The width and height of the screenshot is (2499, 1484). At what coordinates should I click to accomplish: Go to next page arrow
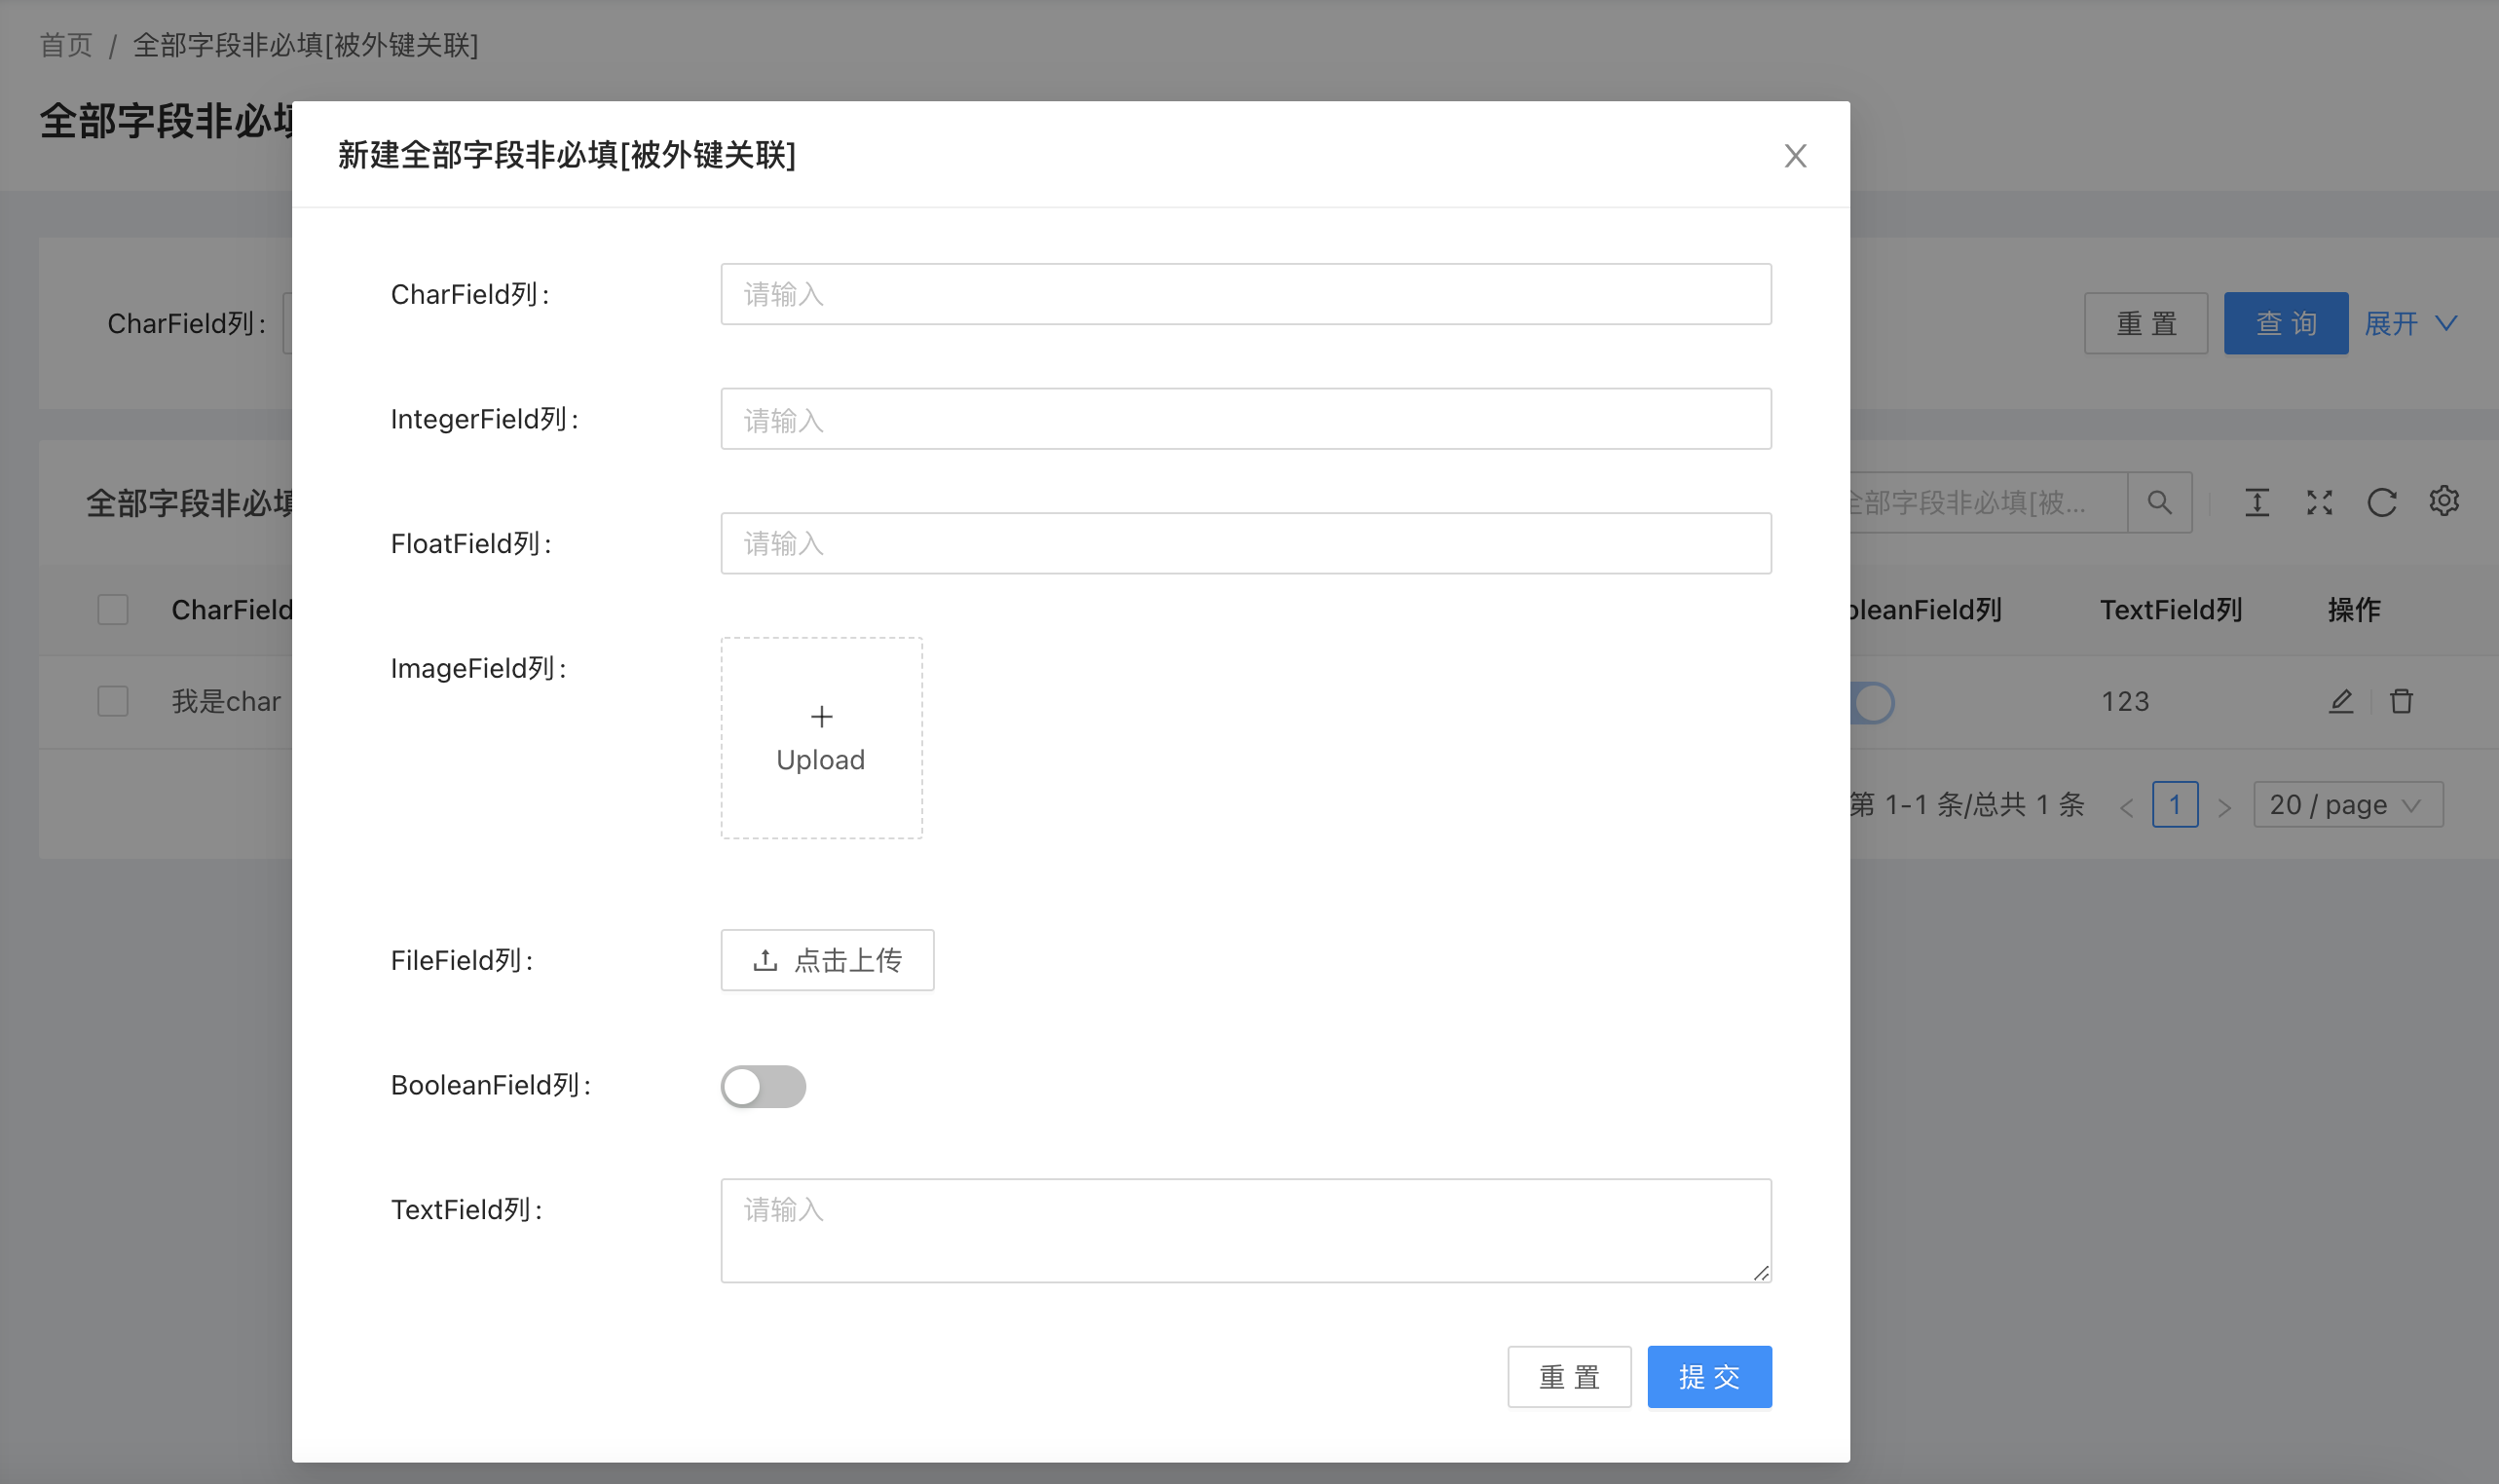2224,806
